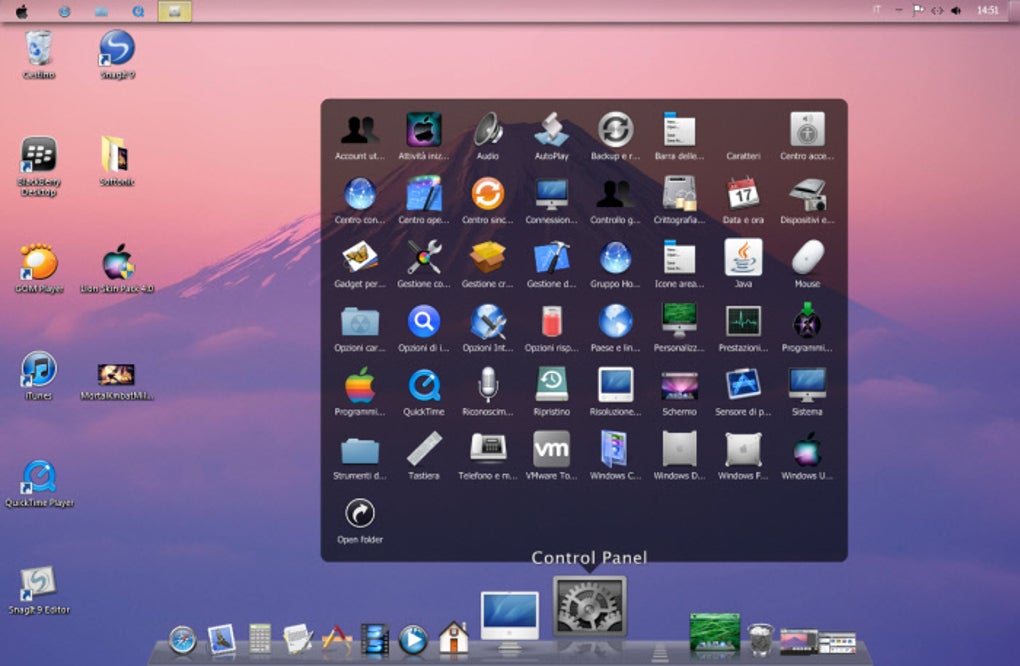Open the trash can in dock

(760, 639)
